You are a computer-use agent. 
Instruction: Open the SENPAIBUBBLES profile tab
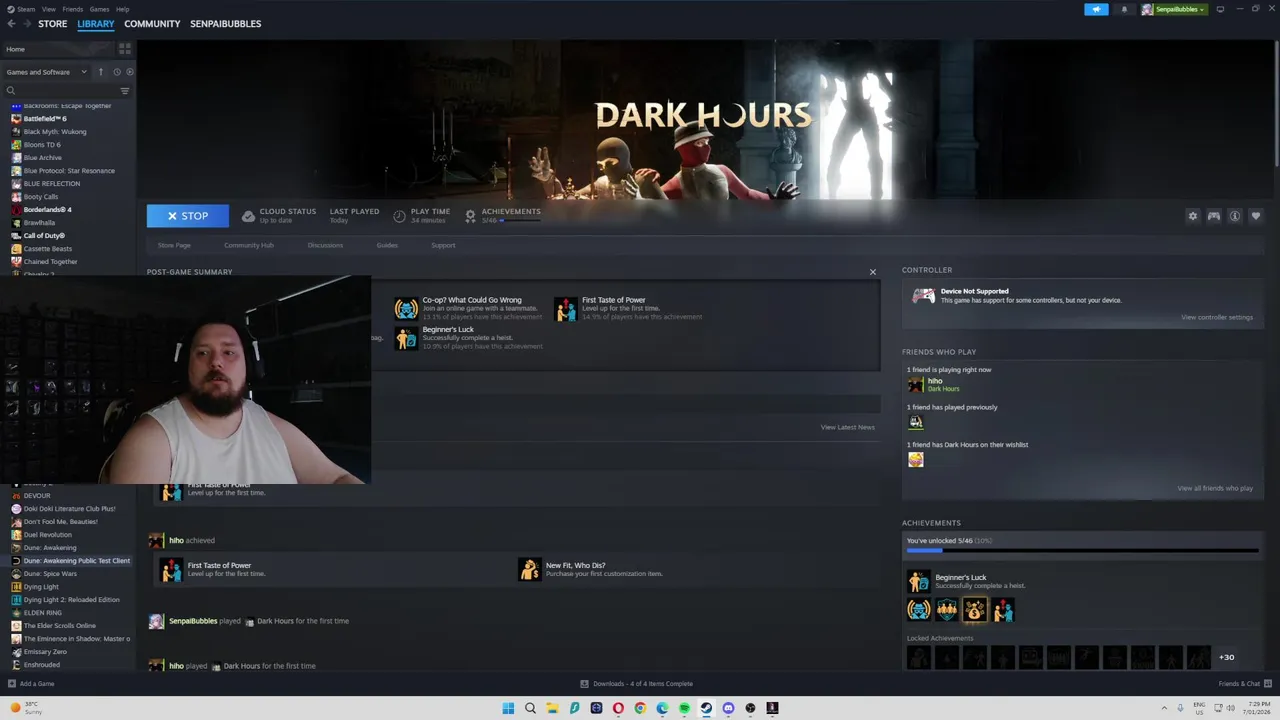(226, 24)
